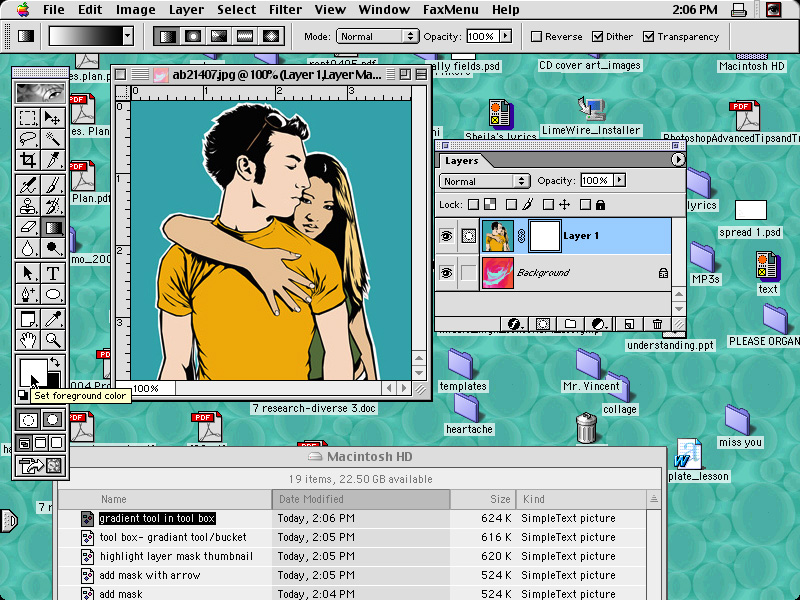Enable the Reverse checkbox
The height and width of the screenshot is (600, 800).
[x=536, y=37]
